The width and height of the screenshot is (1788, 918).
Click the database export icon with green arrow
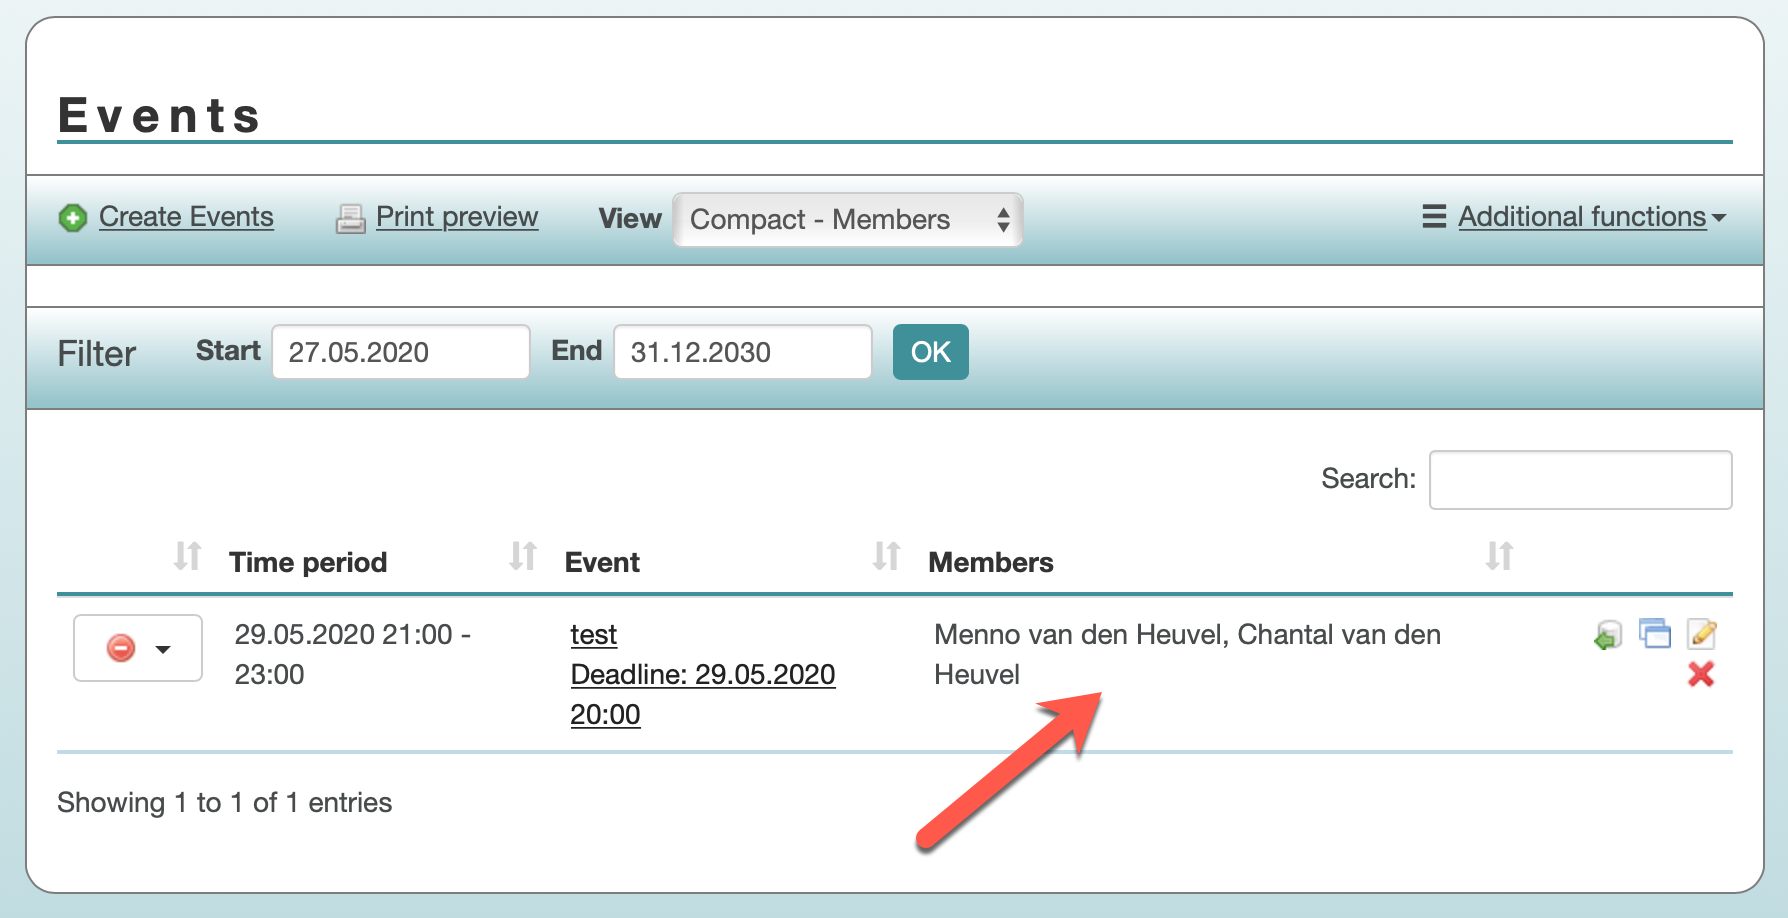tap(1608, 635)
